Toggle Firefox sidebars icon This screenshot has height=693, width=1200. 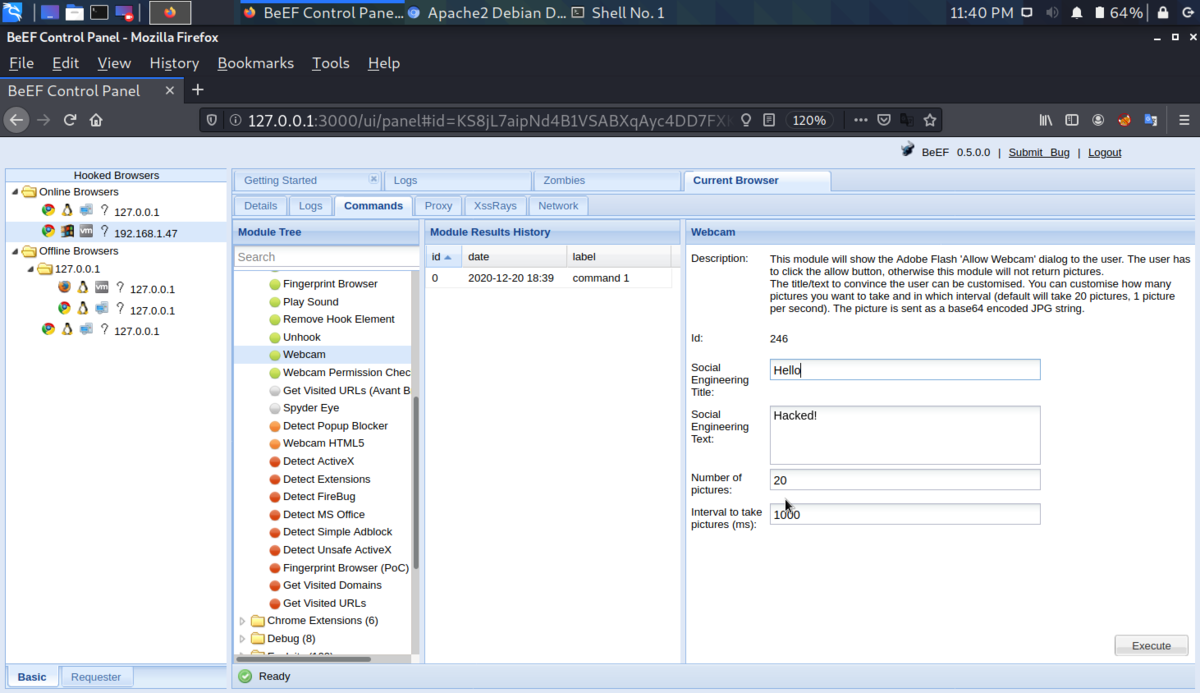pyautogui.click(x=1072, y=120)
